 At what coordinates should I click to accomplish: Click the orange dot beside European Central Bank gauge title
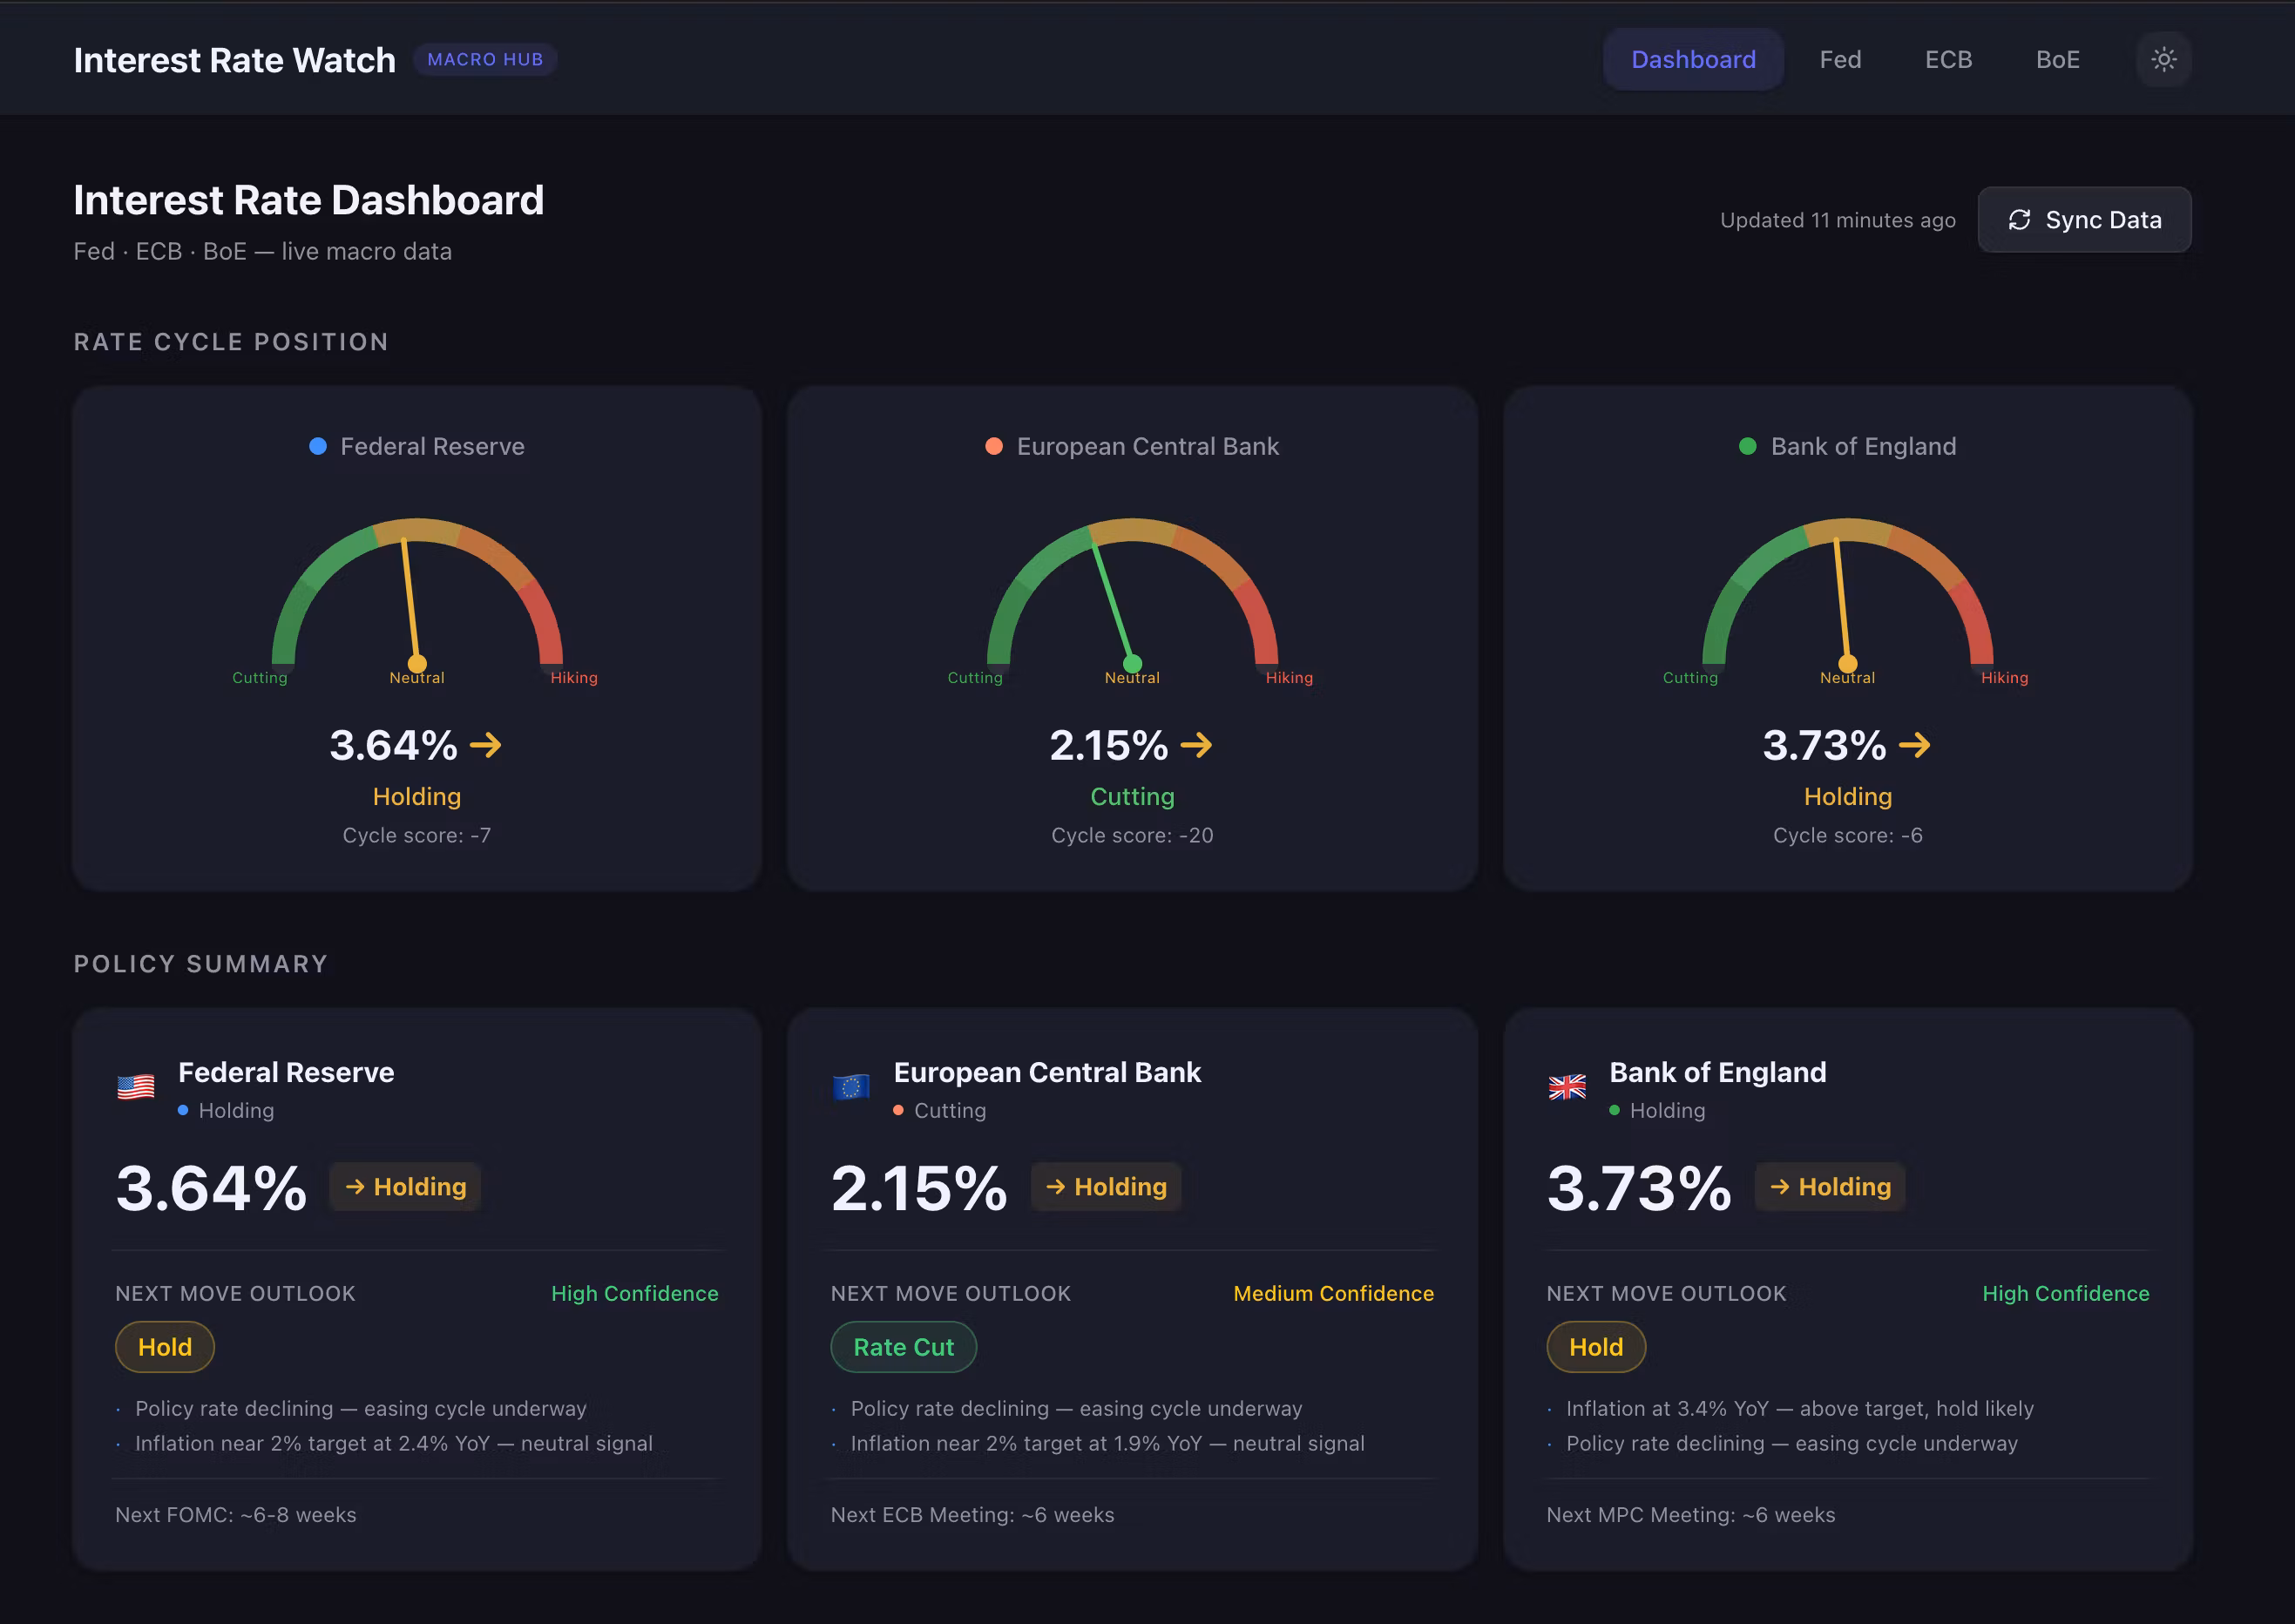994,446
